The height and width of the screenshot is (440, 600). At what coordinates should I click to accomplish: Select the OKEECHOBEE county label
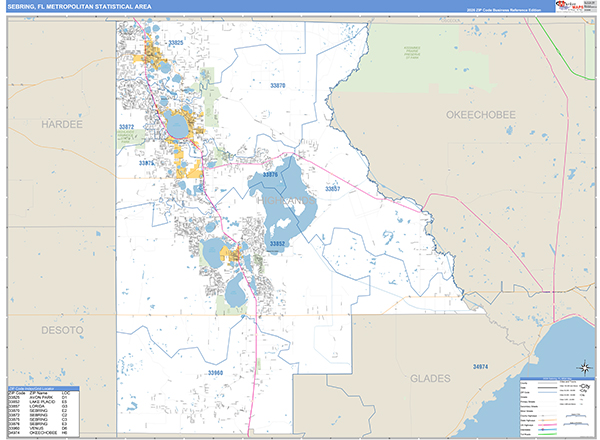481,115
